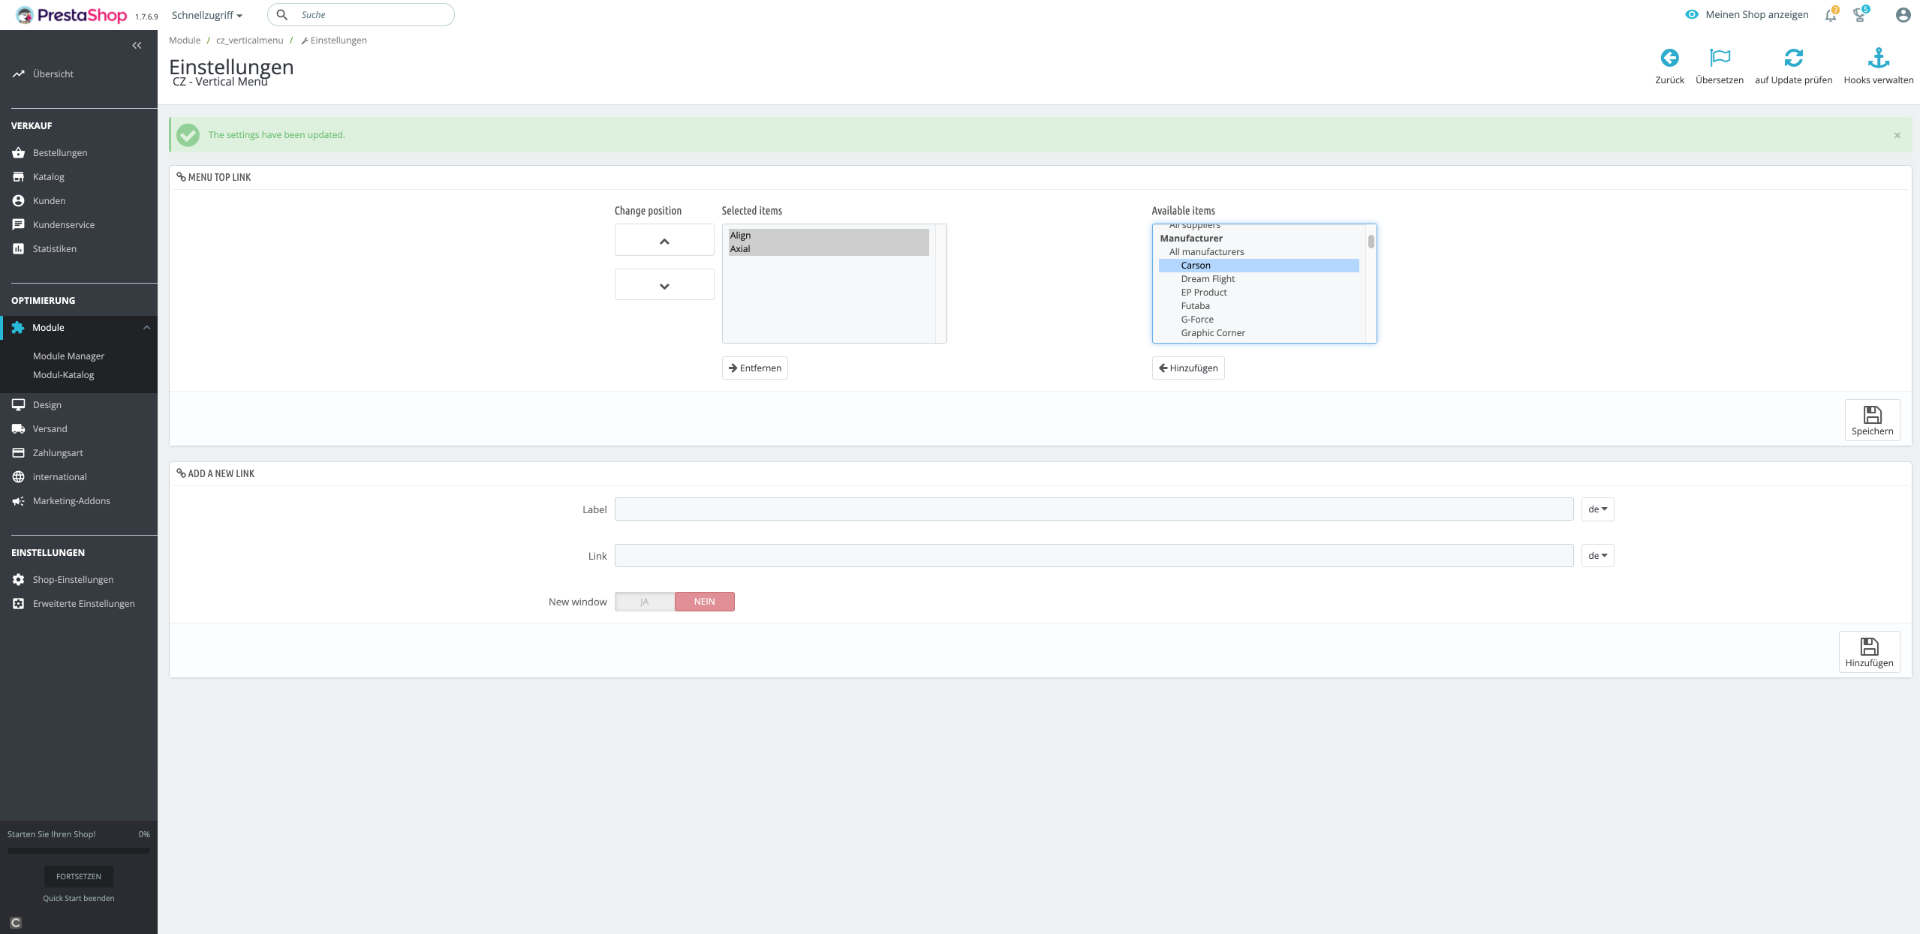
Task: Collapse the sidebar with double-chevron icon
Action: [x=137, y=45]
